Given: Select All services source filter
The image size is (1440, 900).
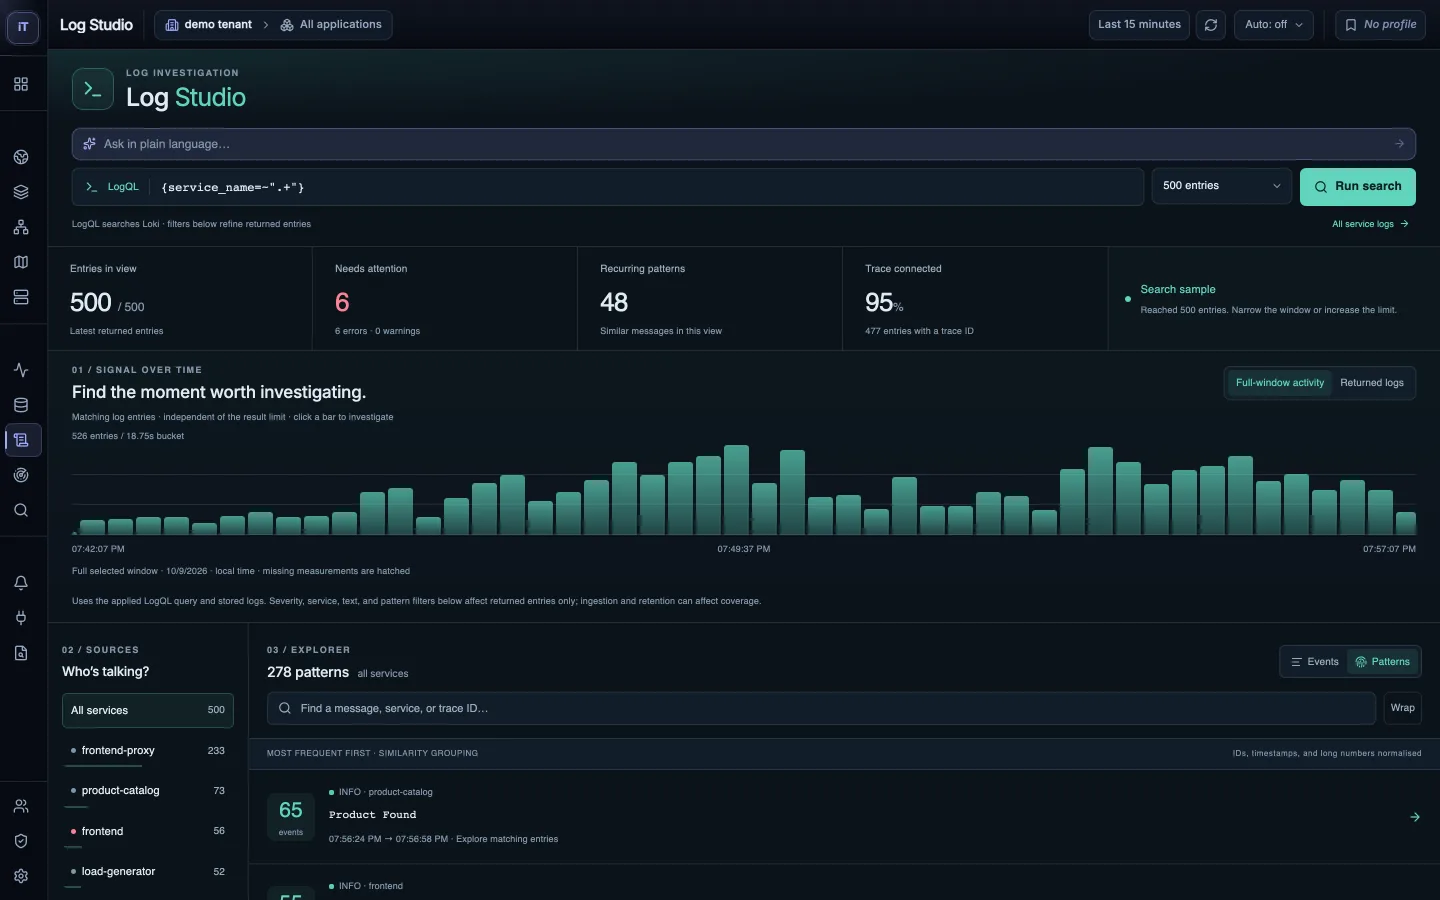Looking at the screenshot, I should [x=148, y=710].
